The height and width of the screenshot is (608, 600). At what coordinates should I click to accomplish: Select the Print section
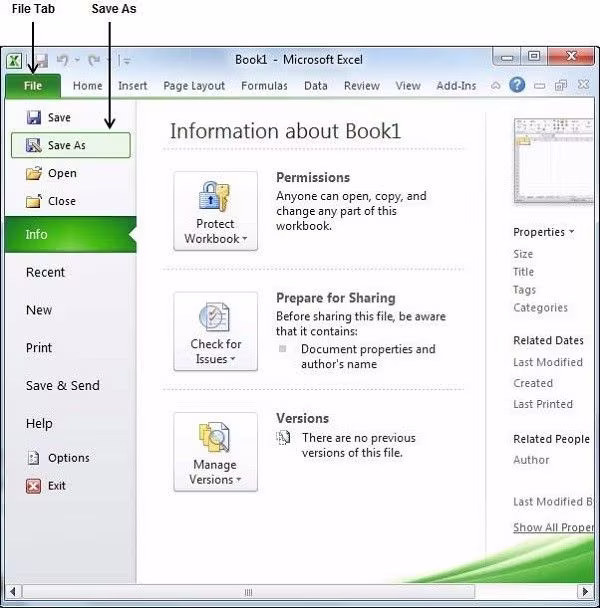click(x=71, y=348)
